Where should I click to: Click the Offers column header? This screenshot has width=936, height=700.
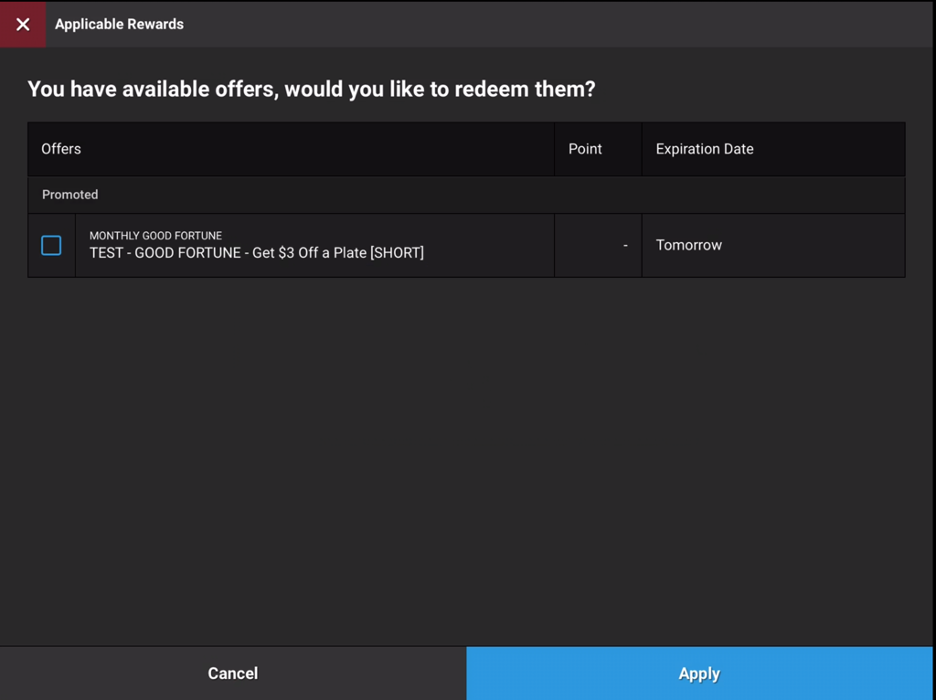(60, 148)
